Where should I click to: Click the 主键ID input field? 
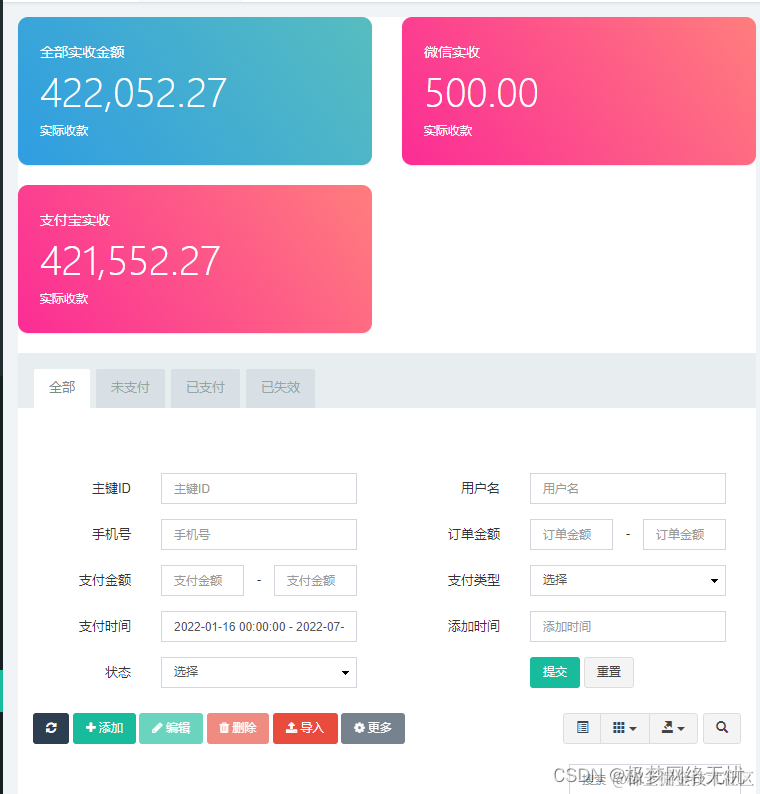tap(259, 489)
